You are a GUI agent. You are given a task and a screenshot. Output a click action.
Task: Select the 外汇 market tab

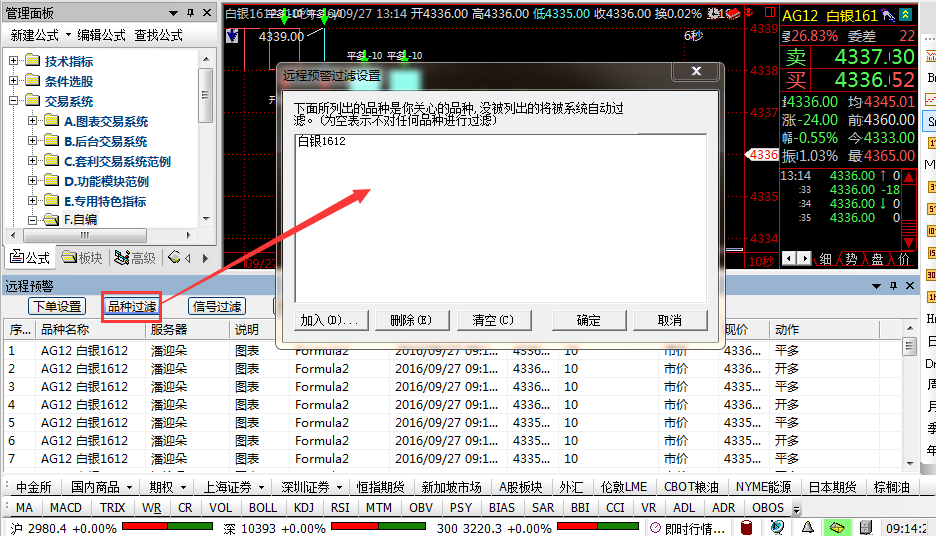click(571, 487)
